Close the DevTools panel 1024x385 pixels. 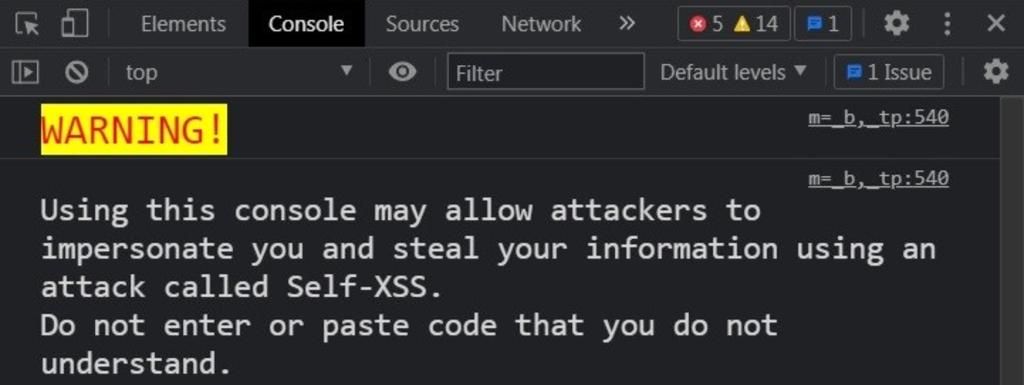pos(996,24)
